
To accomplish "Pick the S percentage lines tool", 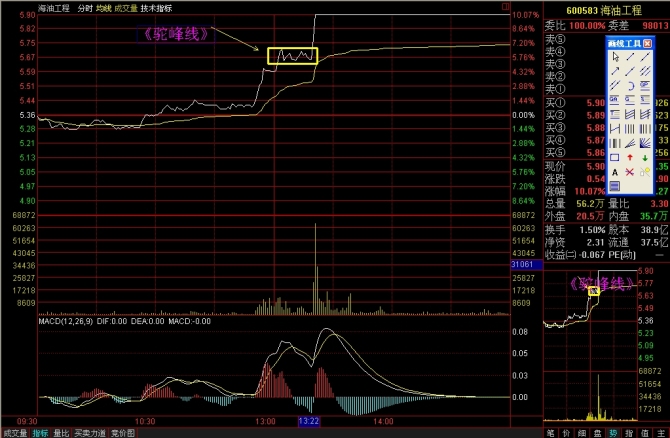I will (x=645, y=100).
